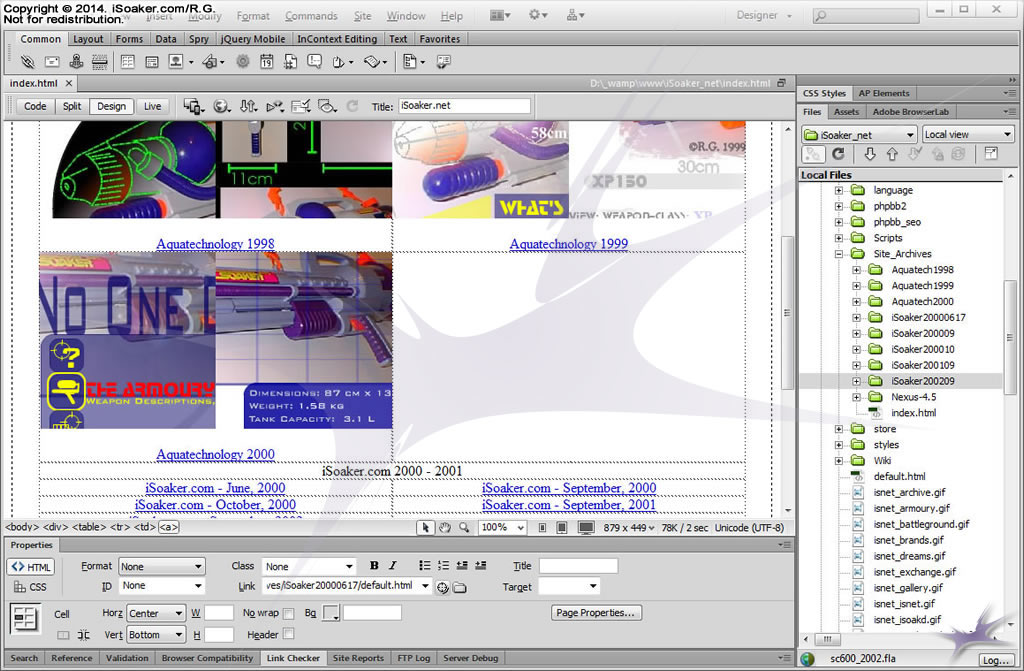Get files from remote server arrow
The image size is (1024, 671).
870,154
